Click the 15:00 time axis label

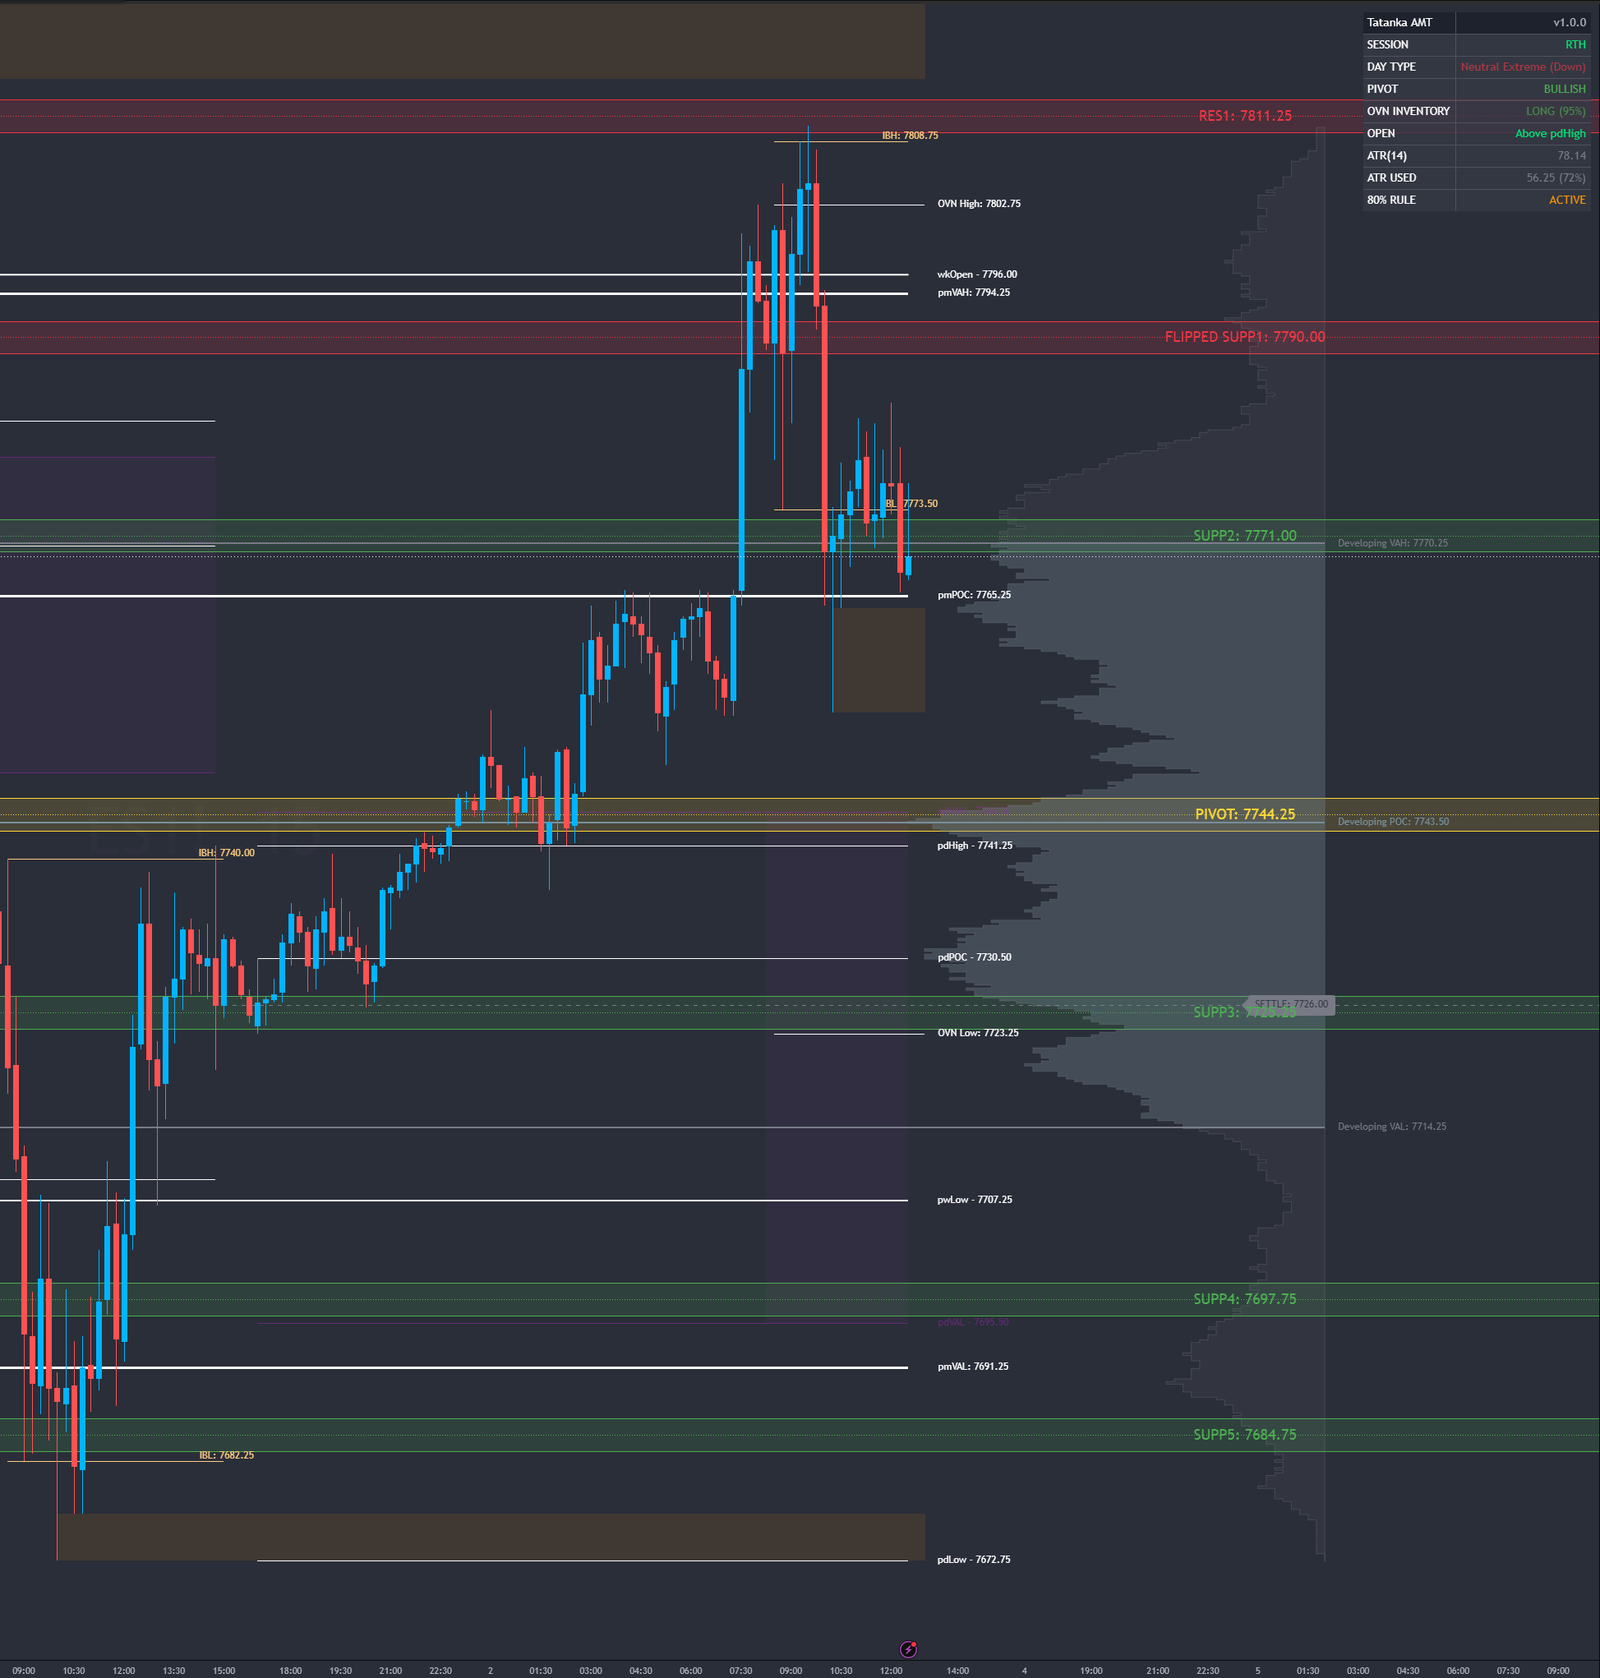(224, 1671)
